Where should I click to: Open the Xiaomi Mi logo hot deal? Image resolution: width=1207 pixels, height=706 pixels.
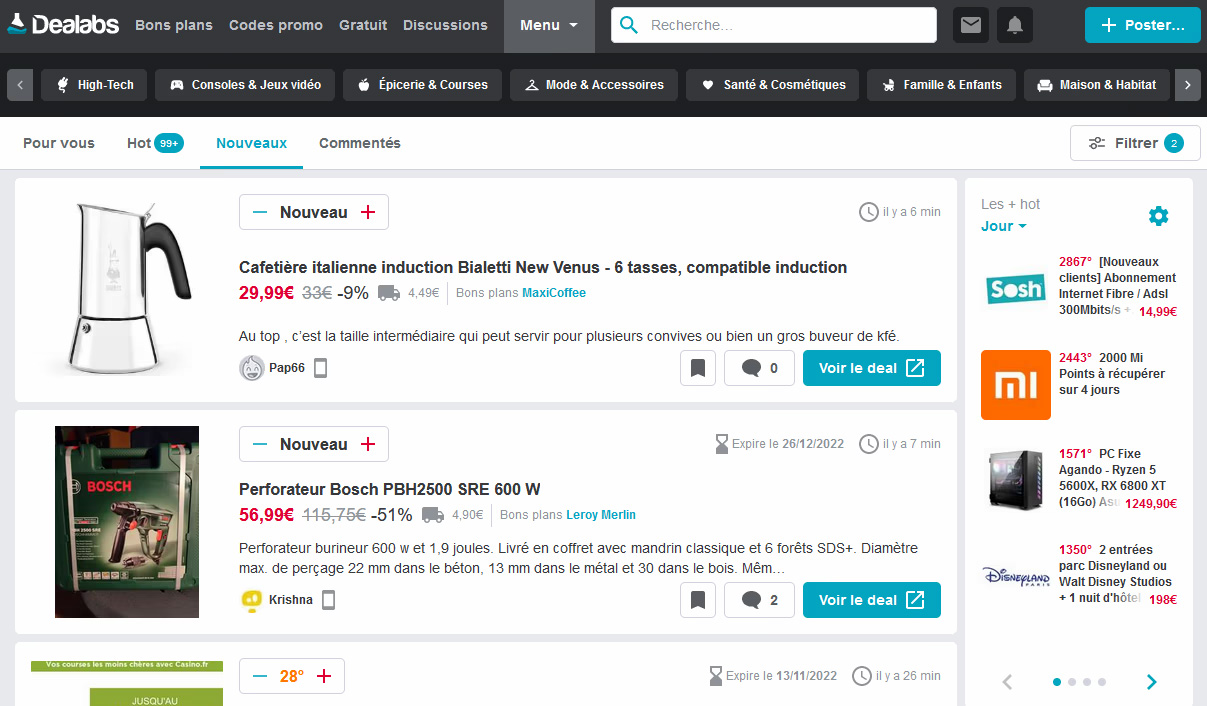1016,384
